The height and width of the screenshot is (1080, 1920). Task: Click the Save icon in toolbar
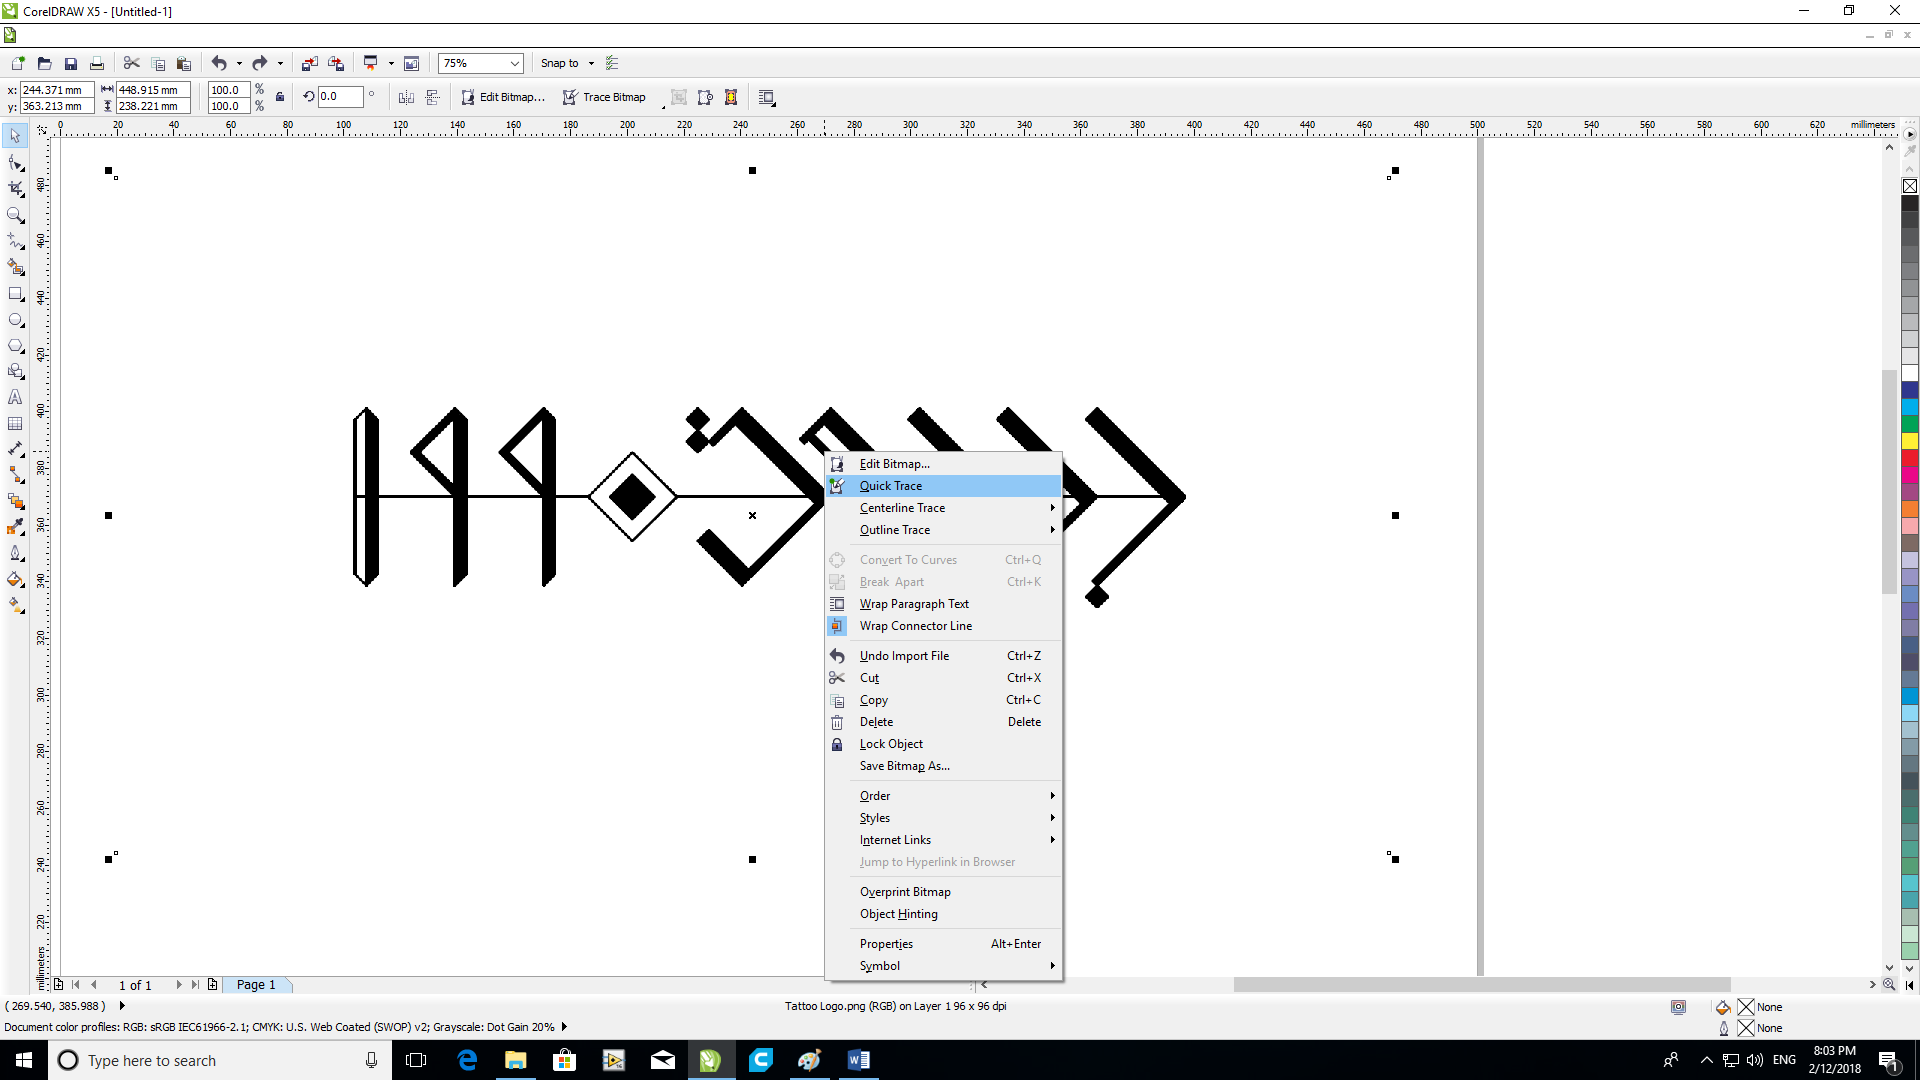coord(71,63)
